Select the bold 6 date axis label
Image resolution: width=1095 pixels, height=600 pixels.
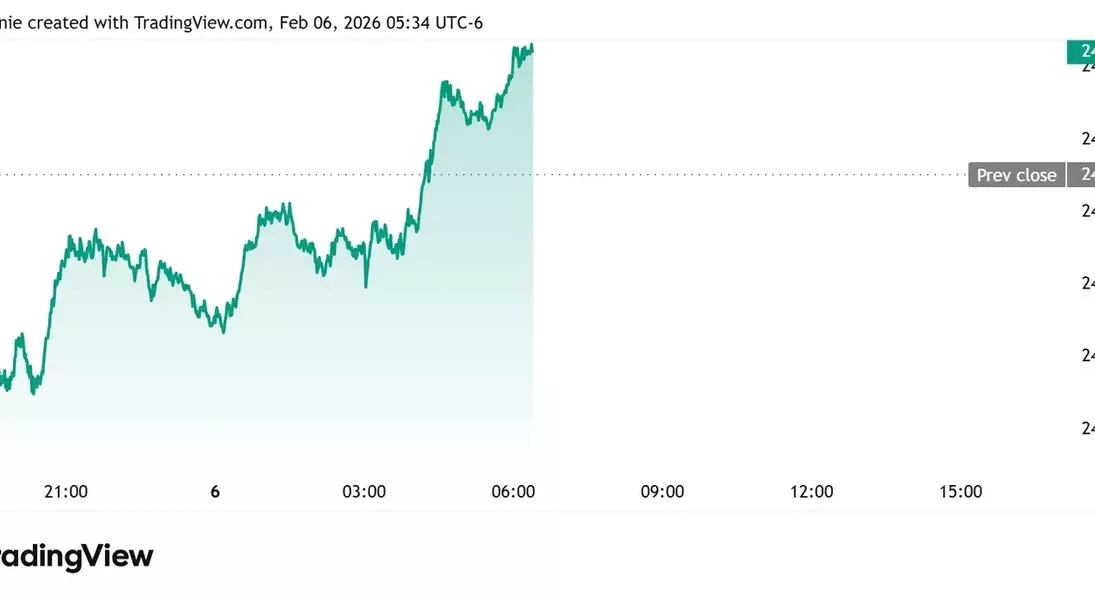point(215,491)
